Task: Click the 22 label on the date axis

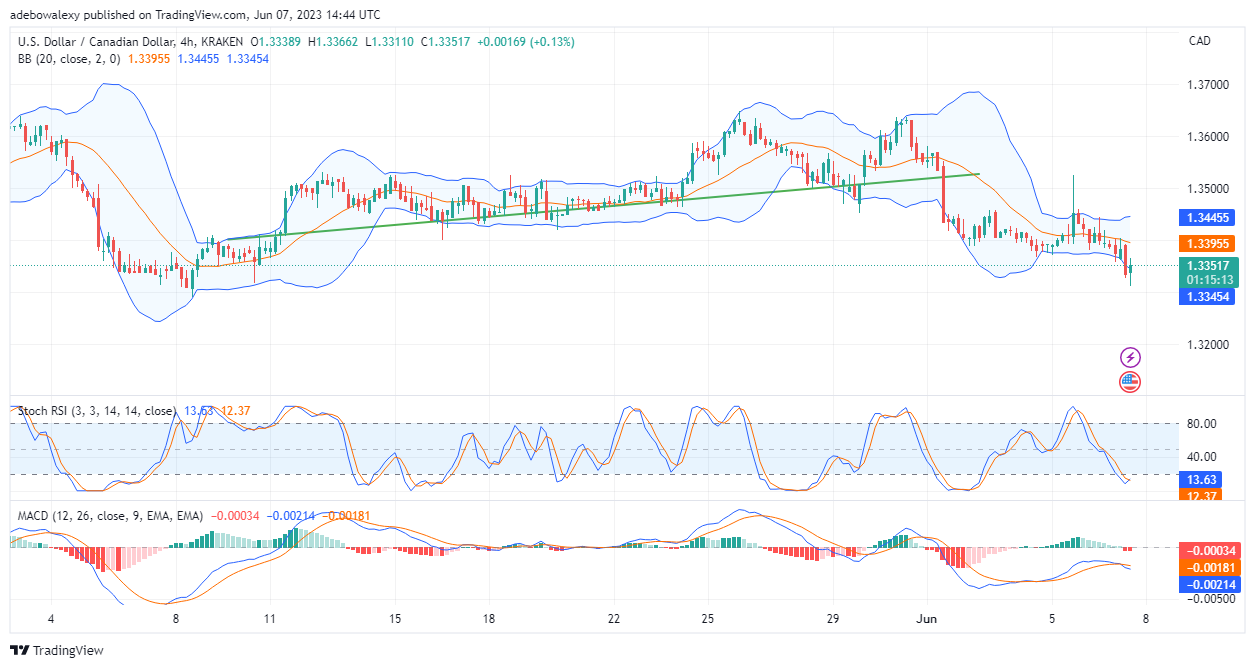Action: (x=614, y=619)
